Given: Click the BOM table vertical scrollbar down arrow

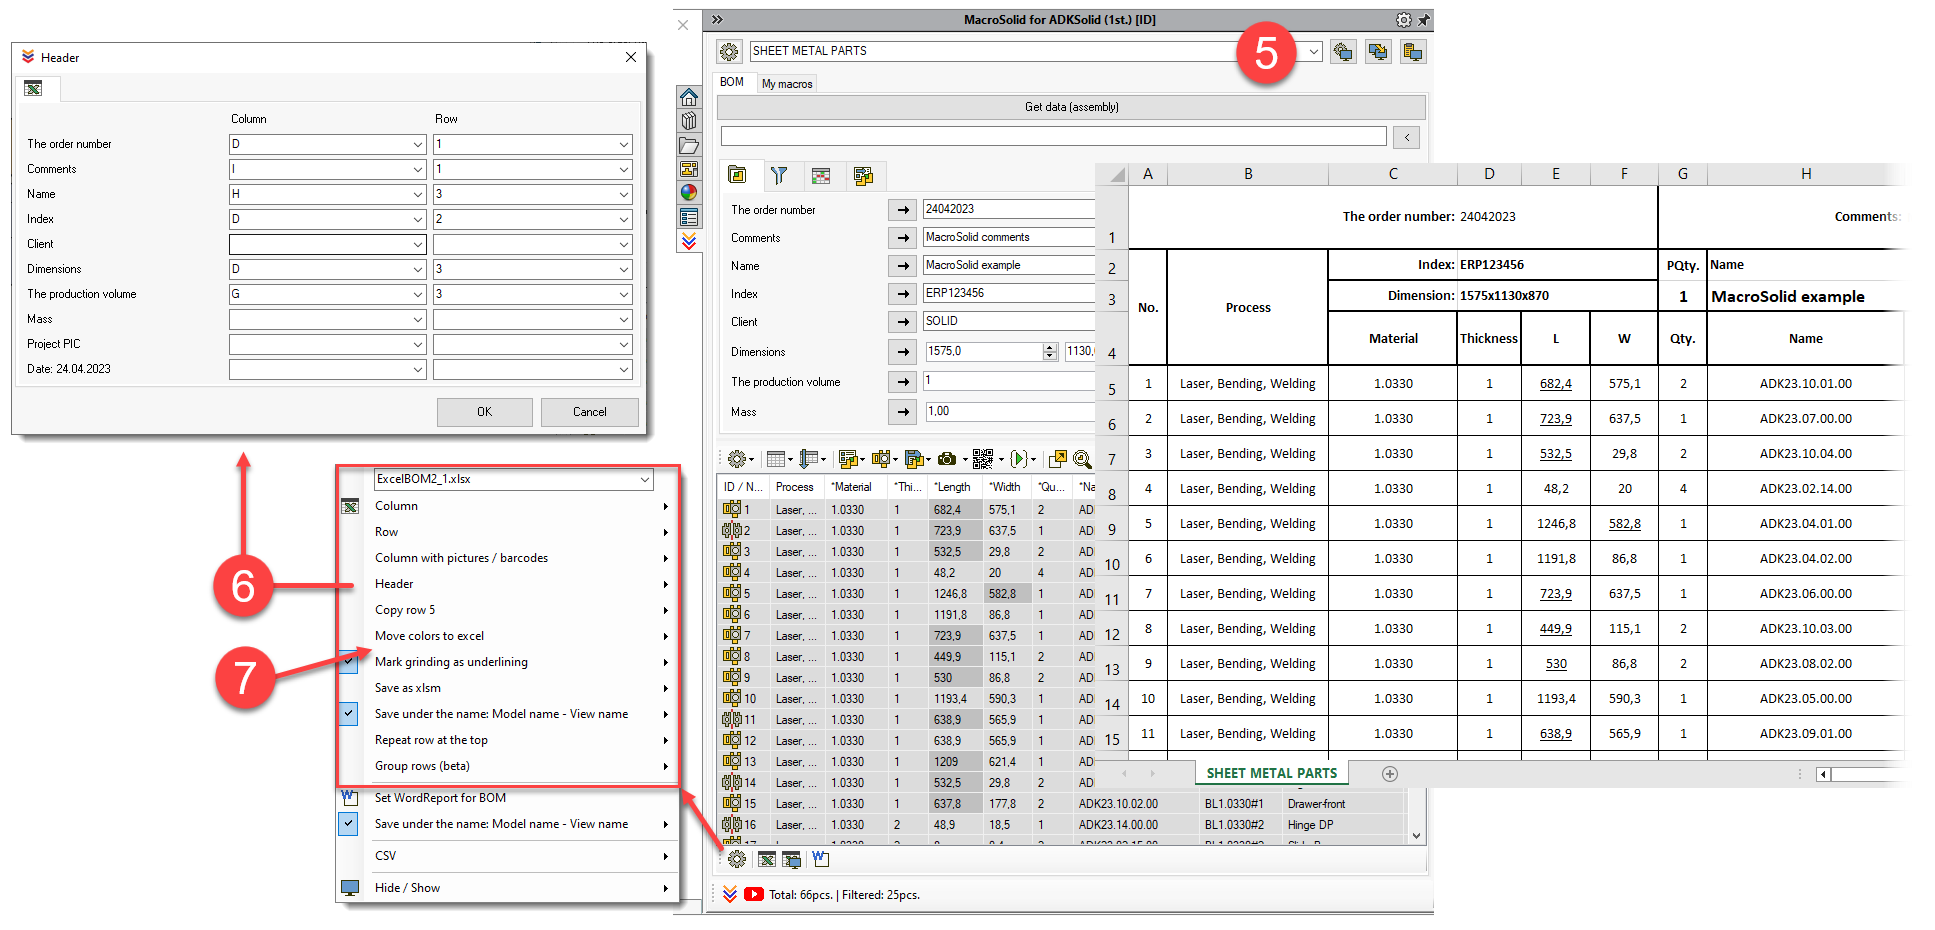Looking at the screenshot, I should (1416, 836).
